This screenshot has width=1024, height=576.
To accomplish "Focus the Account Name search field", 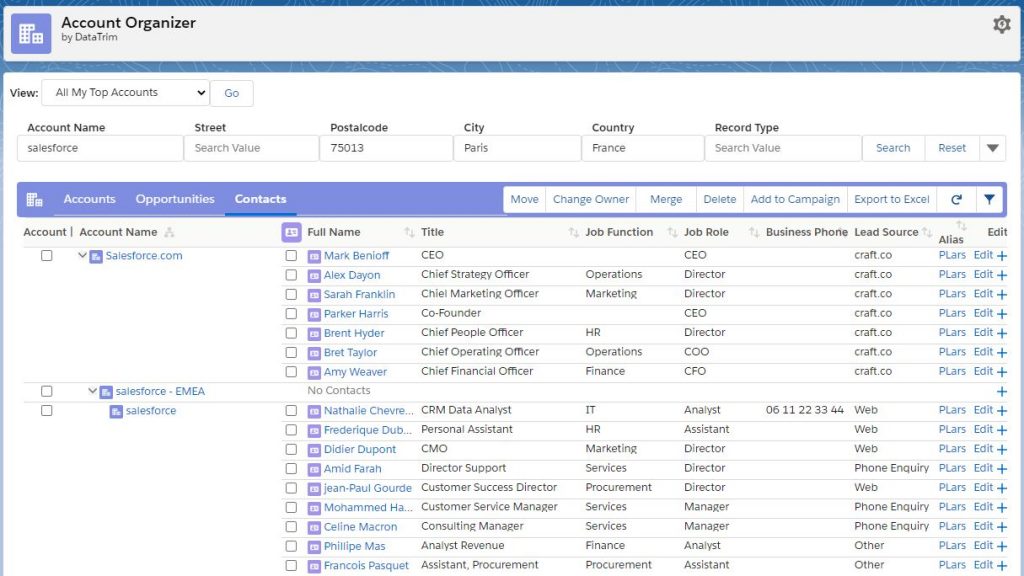I will 100,148.
